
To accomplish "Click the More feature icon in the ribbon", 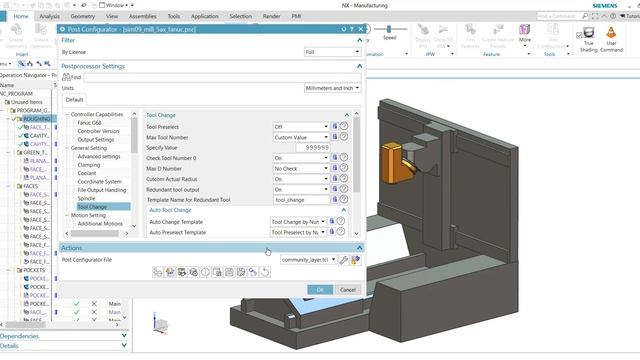I will pos(524,30).
